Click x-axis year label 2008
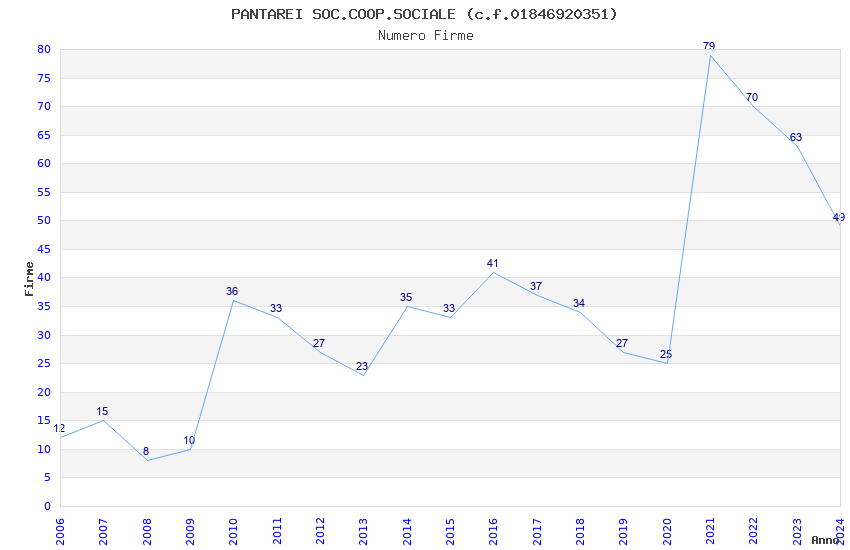Image resolution: width=850 pixels, height=550 pixels. point(146,532)
